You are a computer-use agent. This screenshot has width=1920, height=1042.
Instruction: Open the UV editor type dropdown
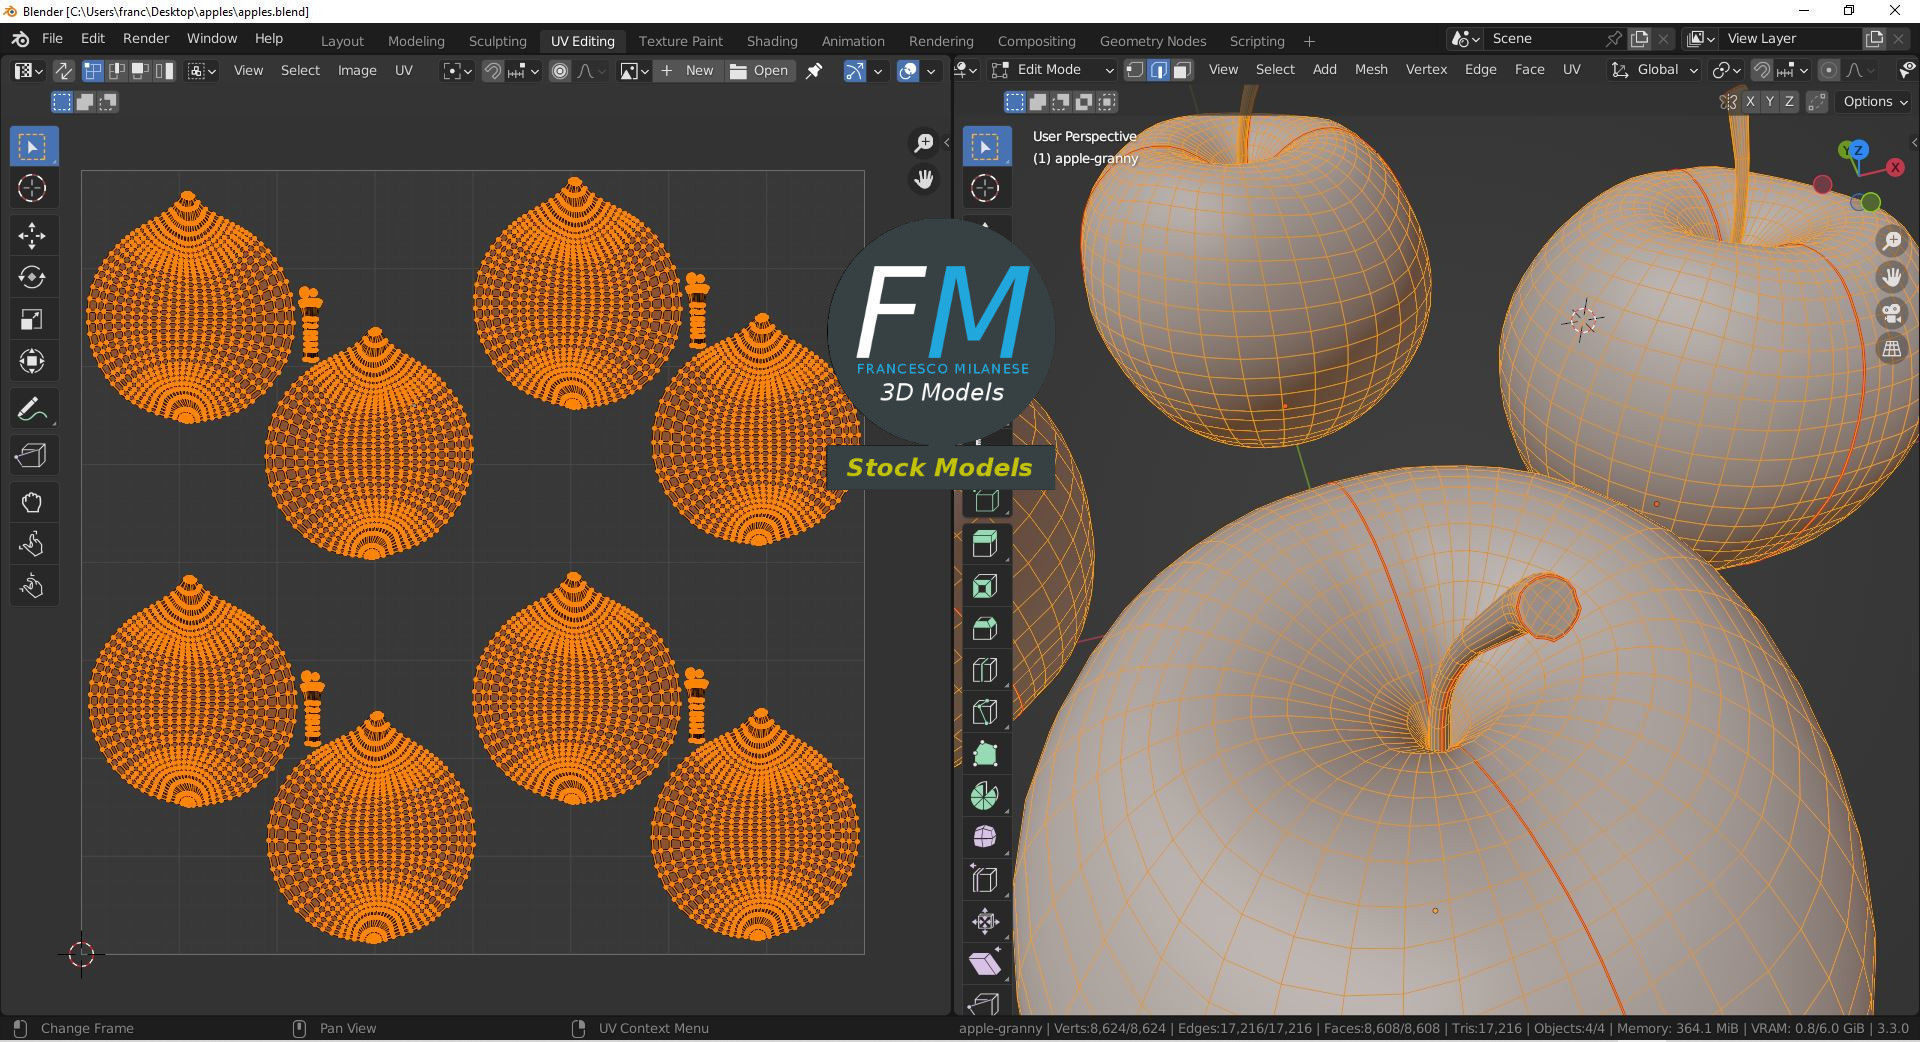pos(28,71)
